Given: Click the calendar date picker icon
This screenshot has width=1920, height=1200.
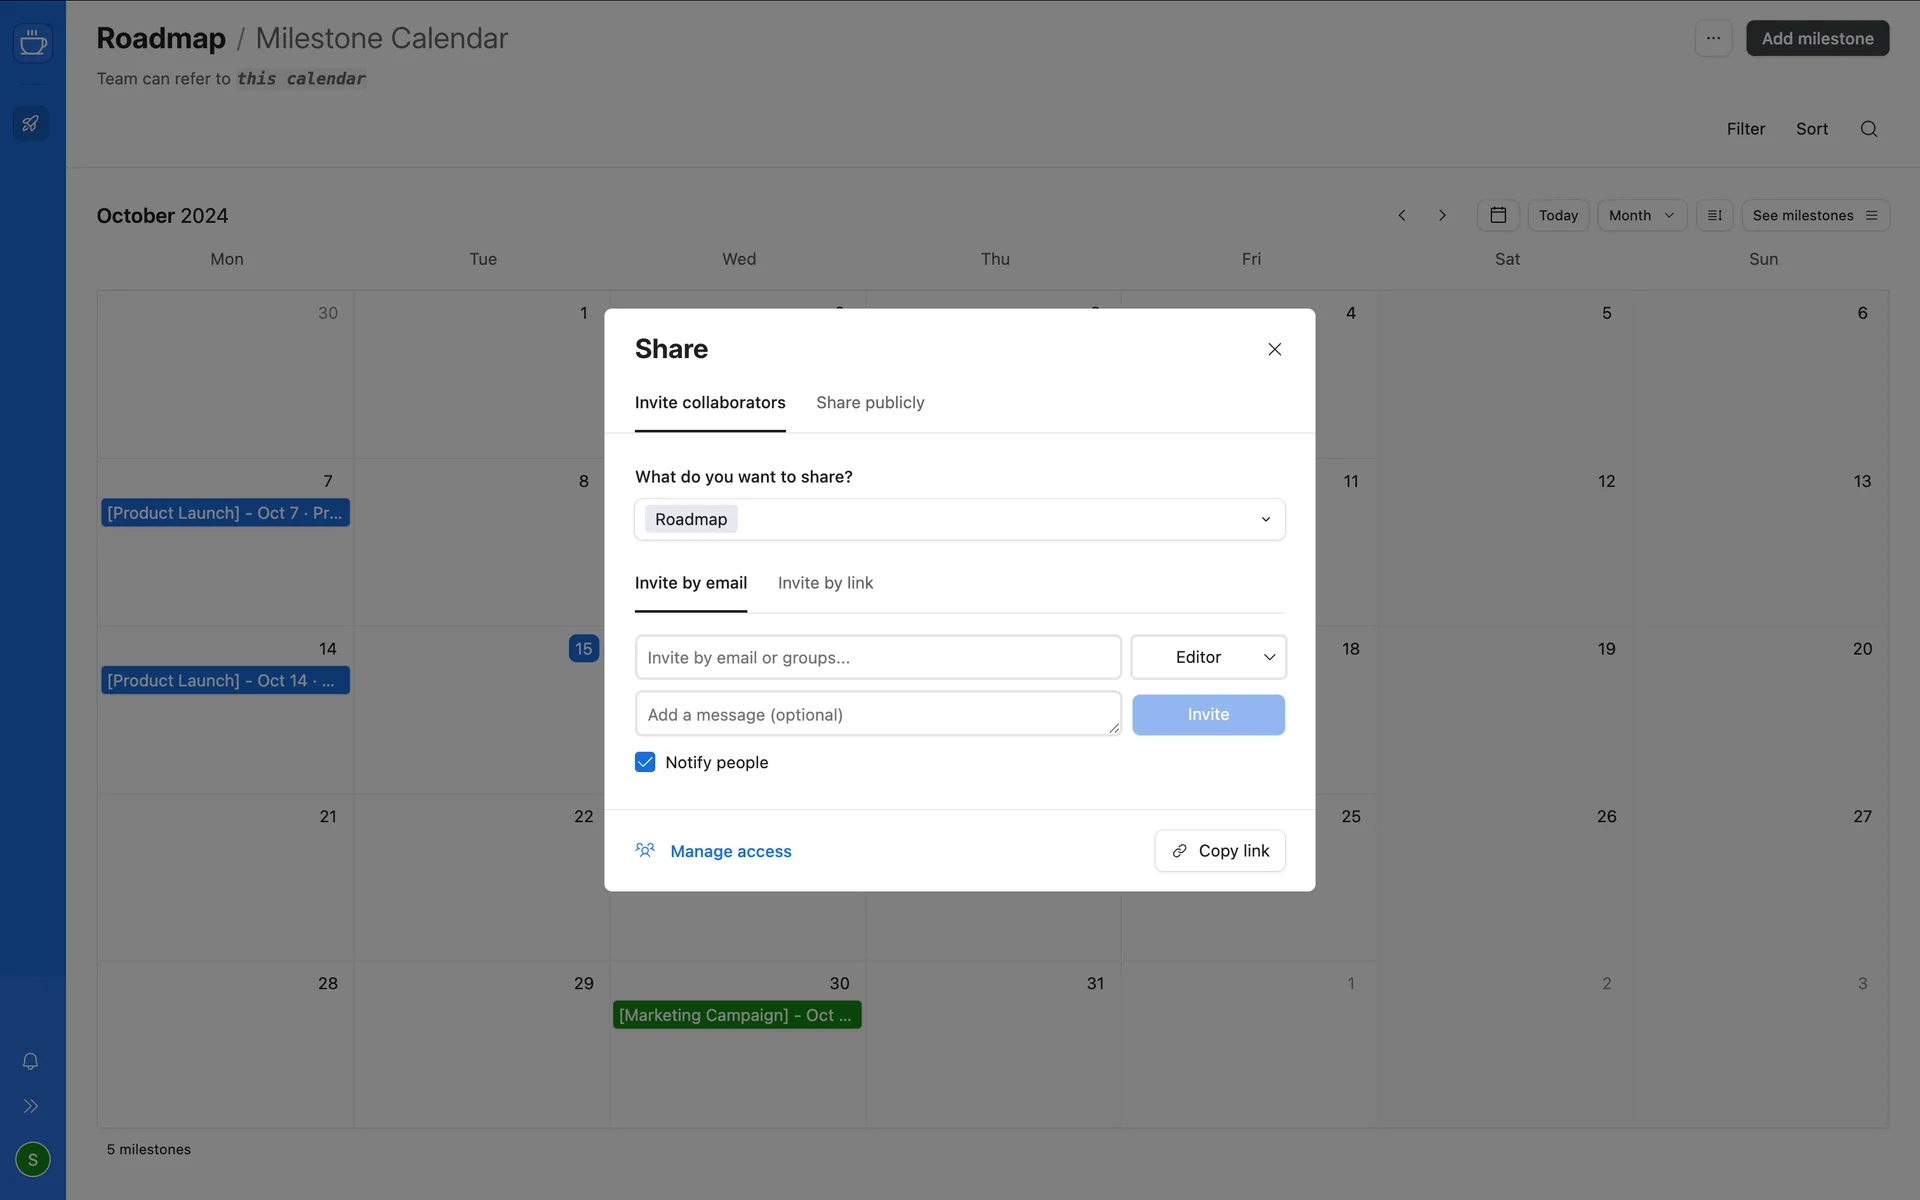Looking at the screenshot, I should pyautogui.click(x=1498, y=215).
